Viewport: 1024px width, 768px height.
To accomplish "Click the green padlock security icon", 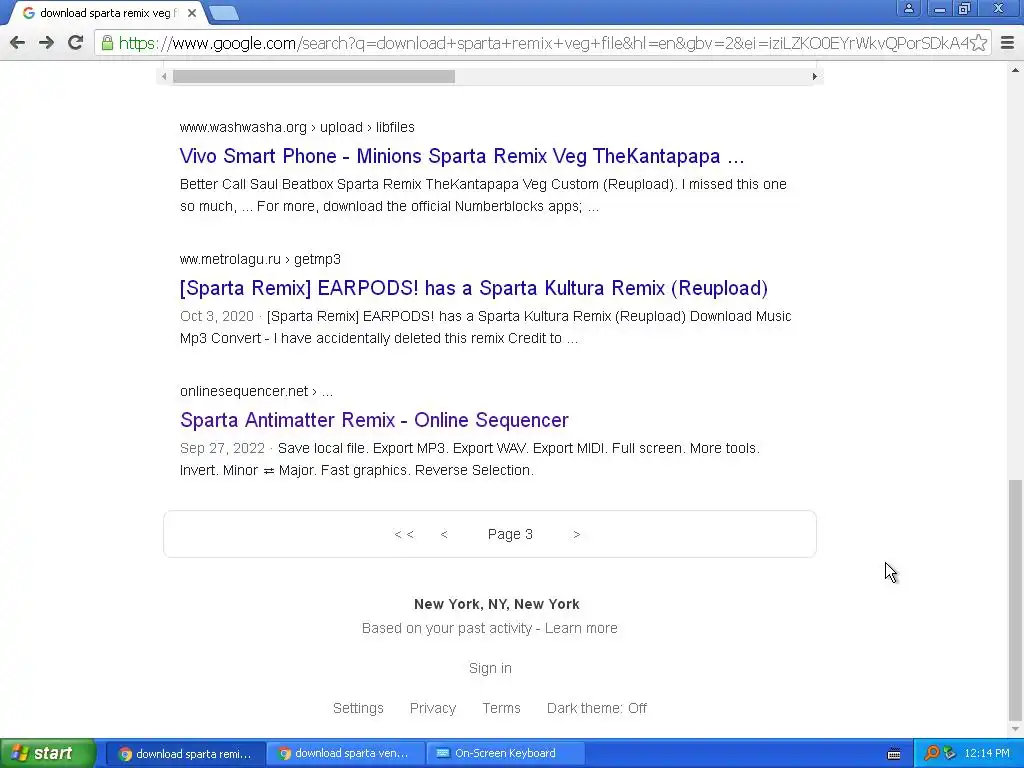I will 107,43.
